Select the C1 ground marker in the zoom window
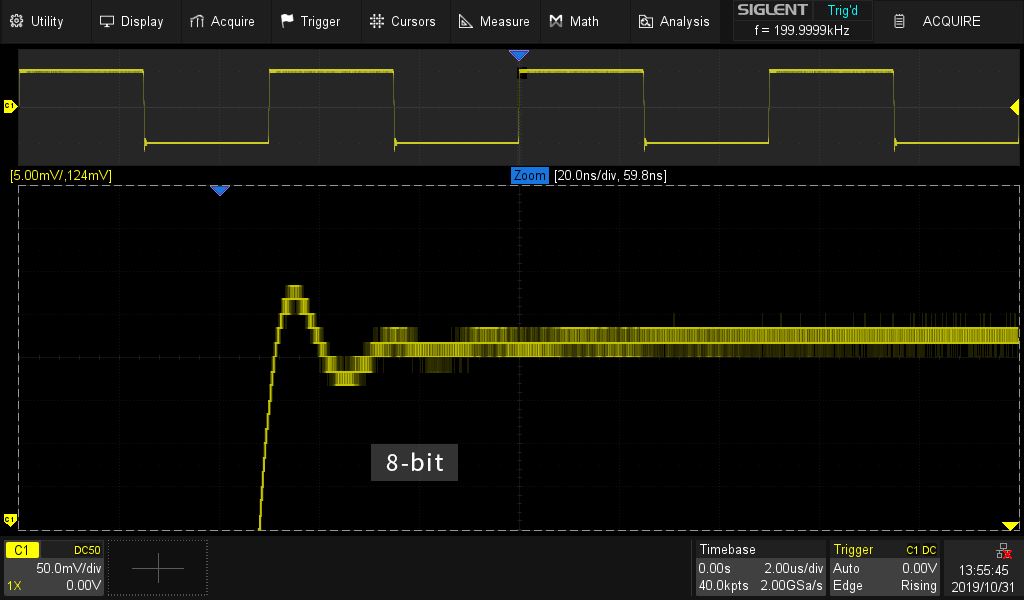Image resolution: width=1024 pixels, height=600 pixels. pyautogui.click(x=10, y=519)
